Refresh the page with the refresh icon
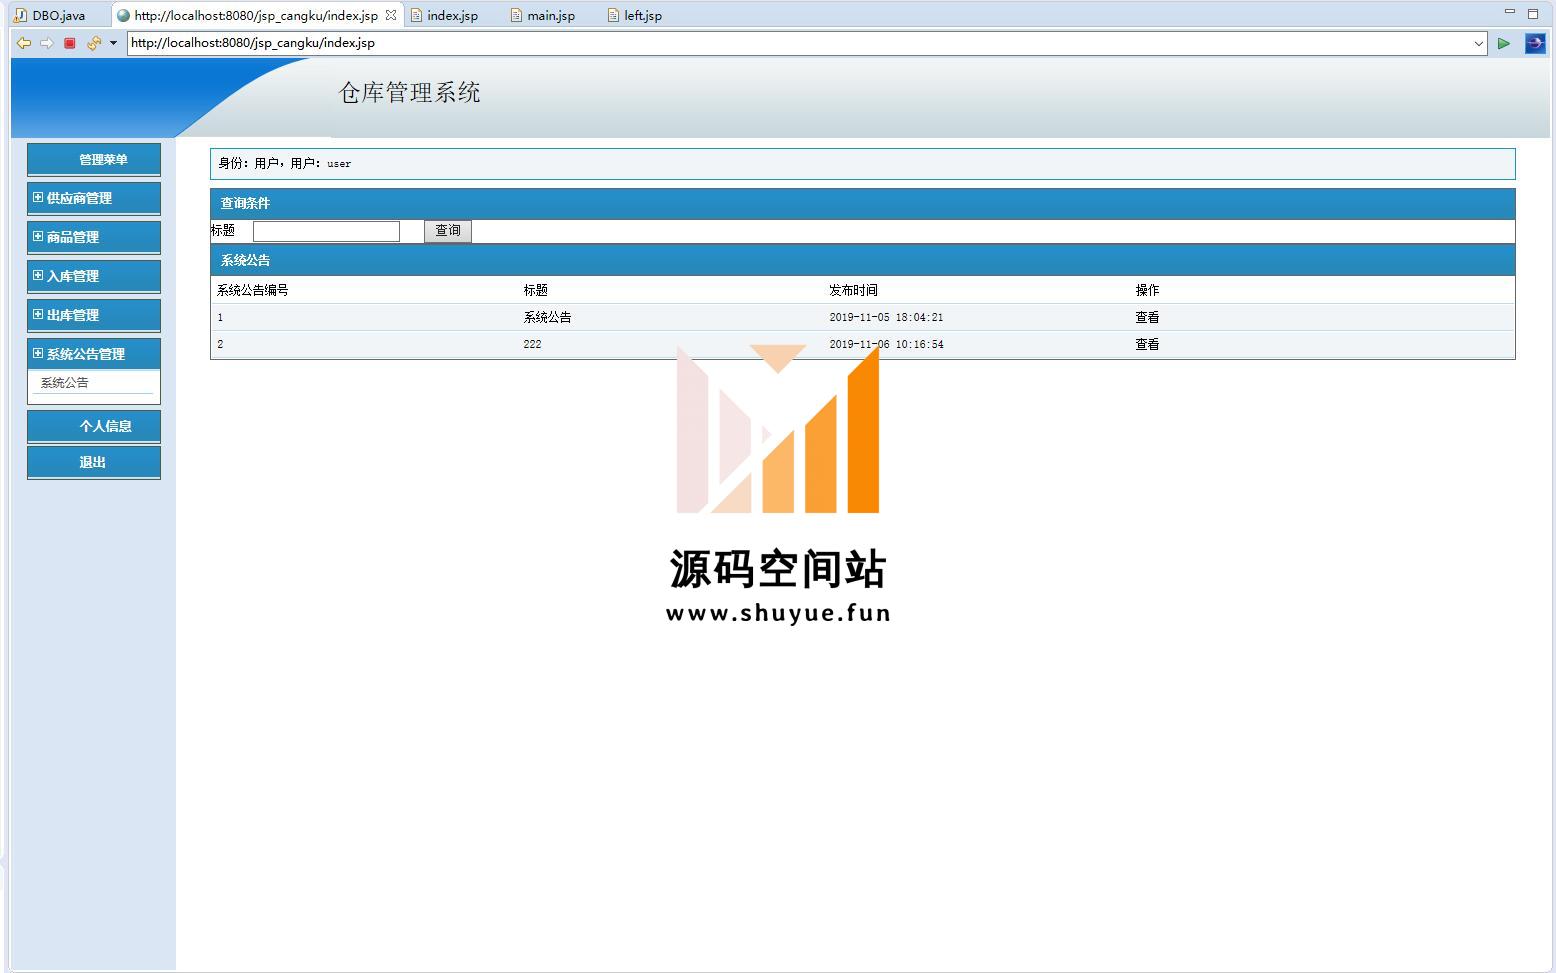Viewport: 1556px width, 973px height. pos(94,43)
